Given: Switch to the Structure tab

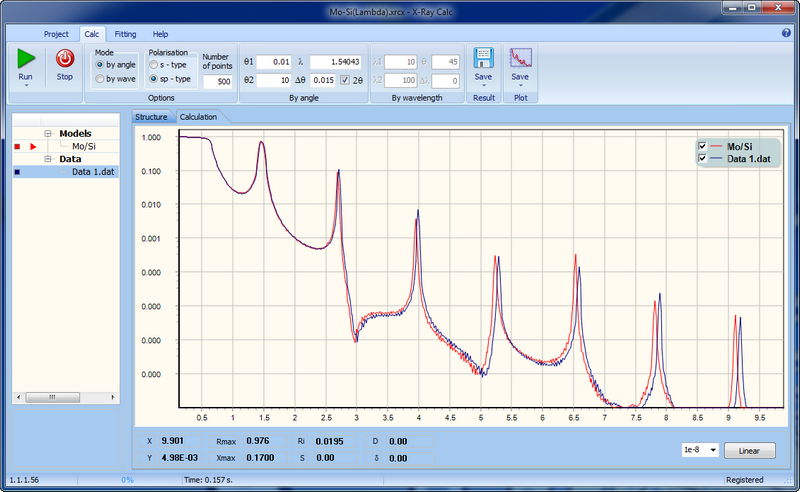Looking at the screenshot, I should [151, 117].
